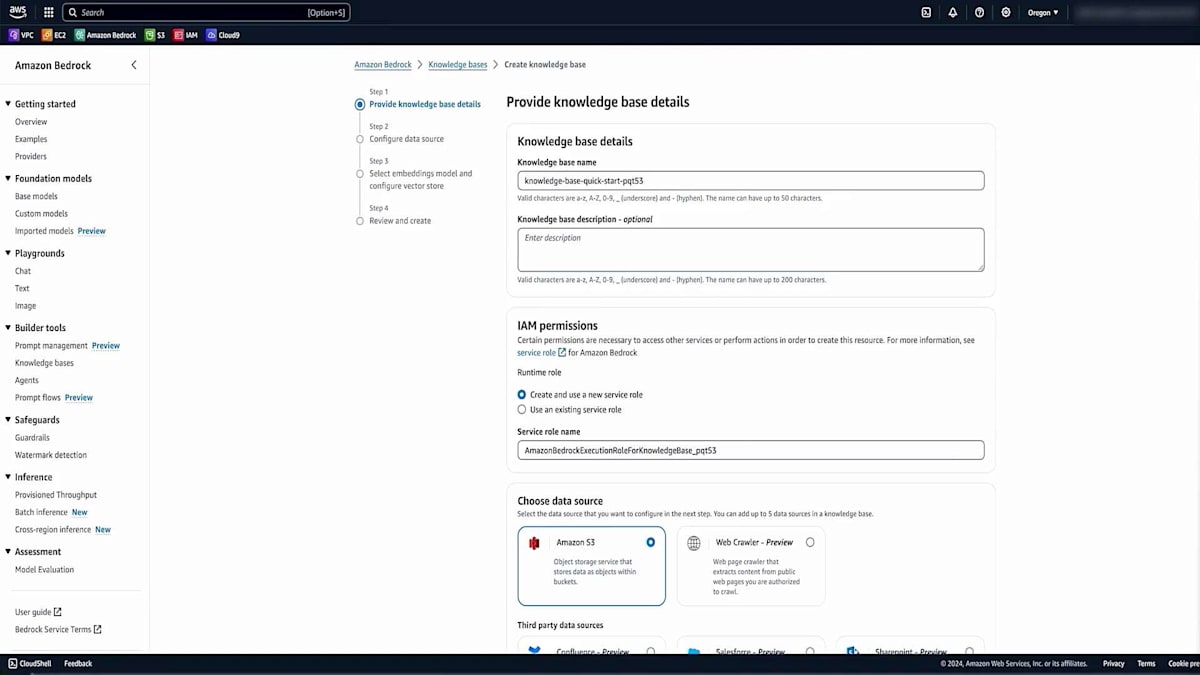Open Provisioned Throughput in the sidebar
The width and height of the screenshot is (1200, 675).
[x=56, y=495]
